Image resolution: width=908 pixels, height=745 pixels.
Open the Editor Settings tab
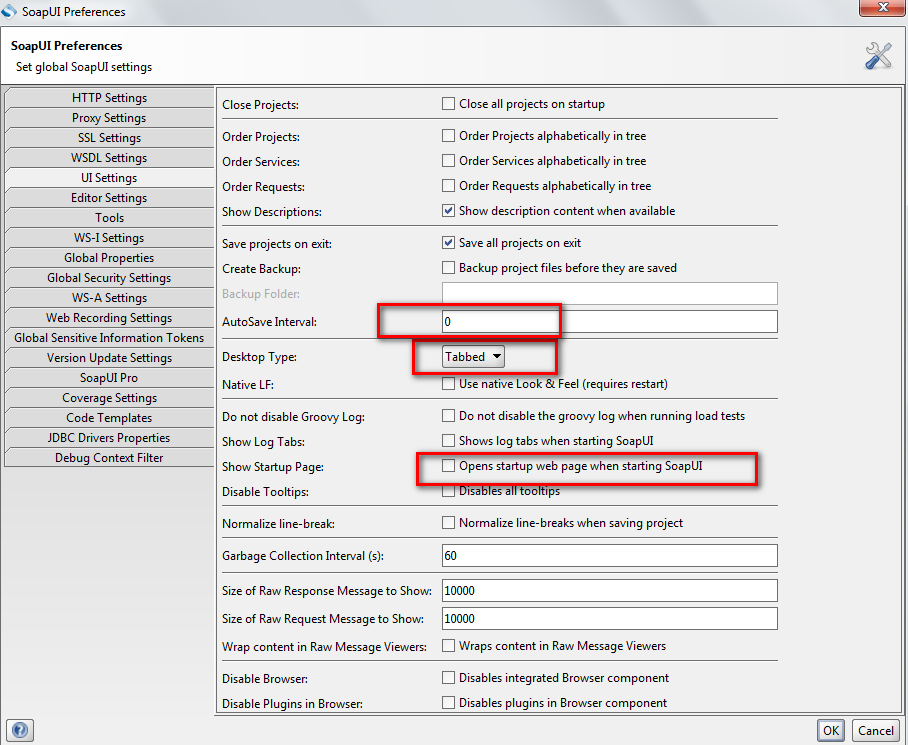pyautogui.click(x=109, y=197)
